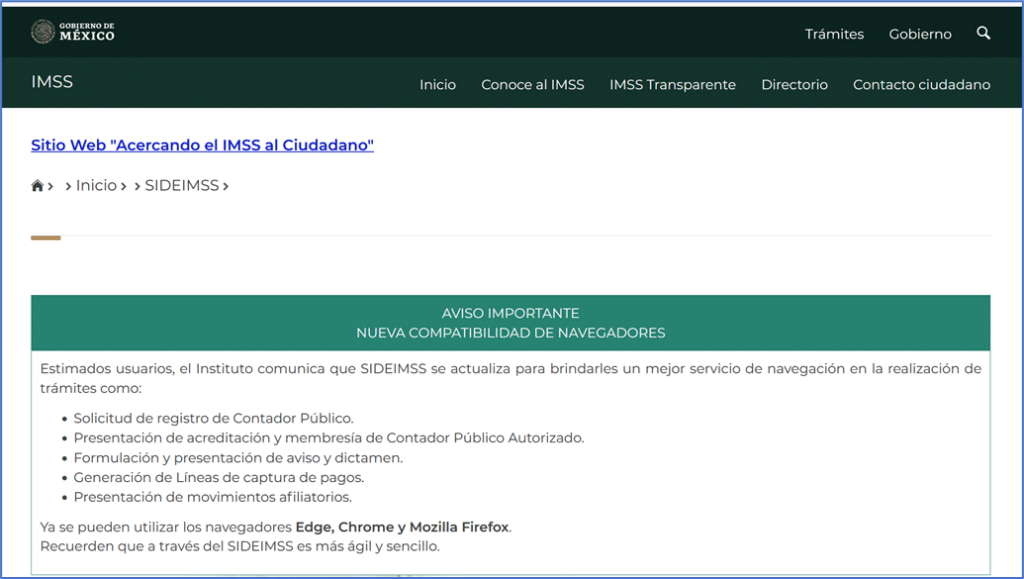Viewport: 1024px width, 579px height.
Task: Click the AVISO IMPORTANTE banner heading
Action: pyautogui.click(x=510, y=313)
